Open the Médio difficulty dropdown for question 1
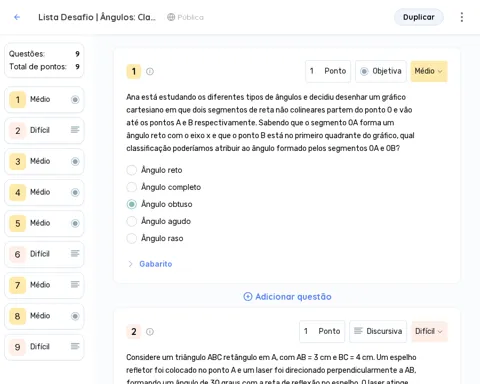The image size is (480, 384). [429, 71]
